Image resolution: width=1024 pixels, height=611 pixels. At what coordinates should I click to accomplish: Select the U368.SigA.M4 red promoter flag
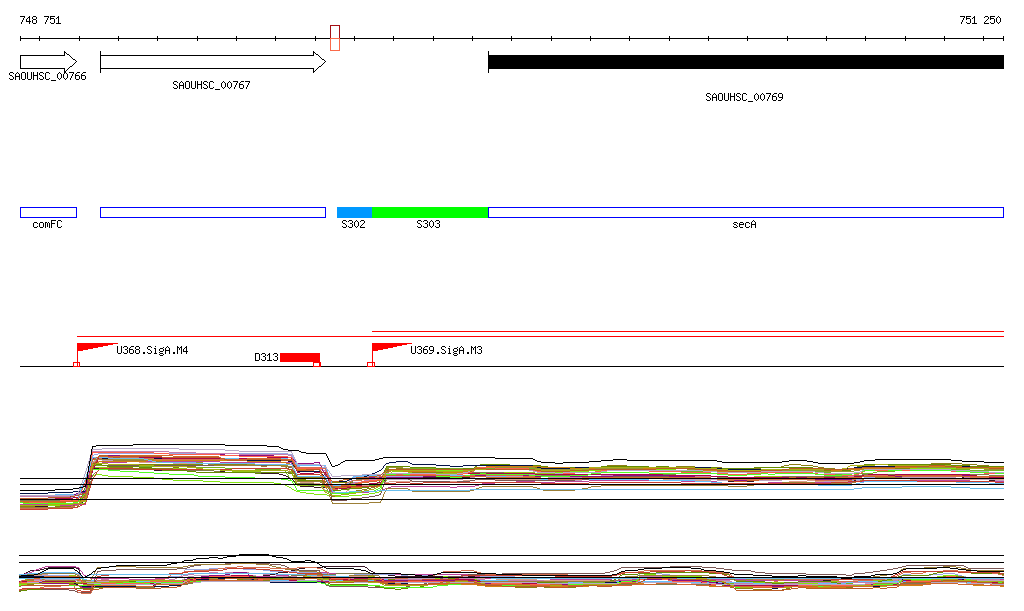point(93,348)
